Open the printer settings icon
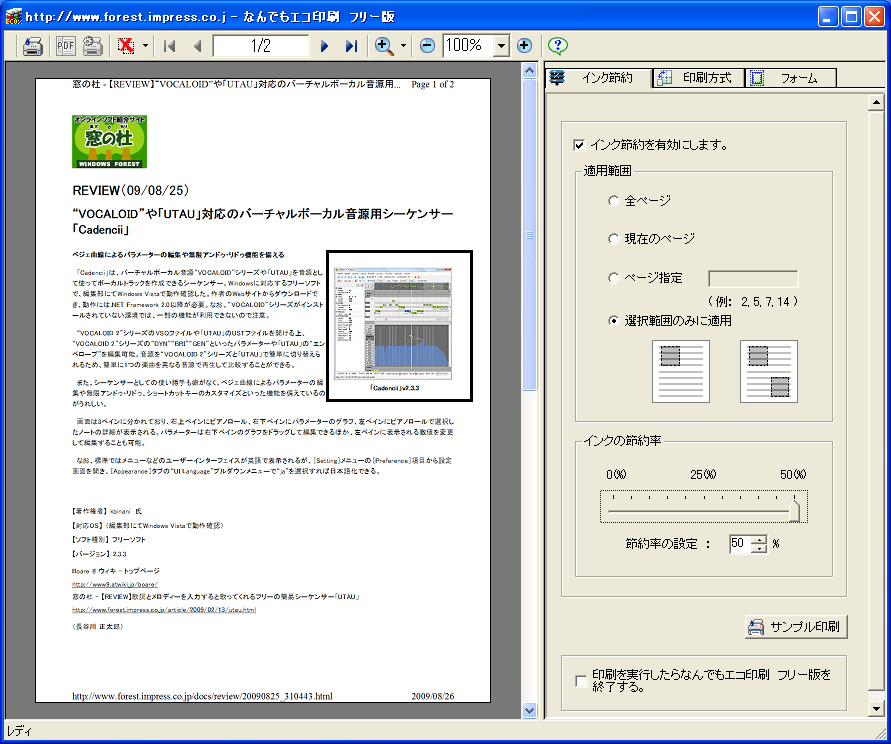 coord(93,45)
